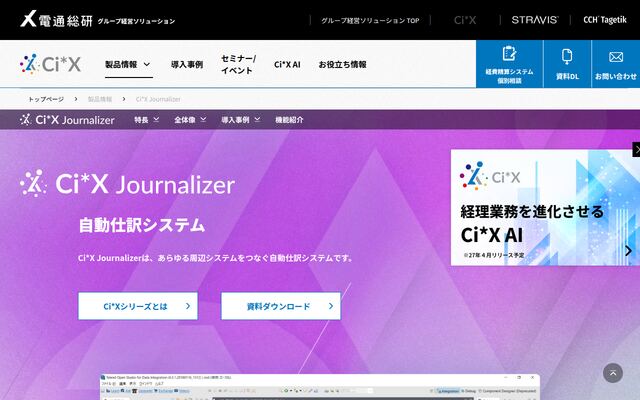Viewport: 640px width, 400px height.
Task: Open 導入事例 in main navigation
Action: [x=187, y=64]
